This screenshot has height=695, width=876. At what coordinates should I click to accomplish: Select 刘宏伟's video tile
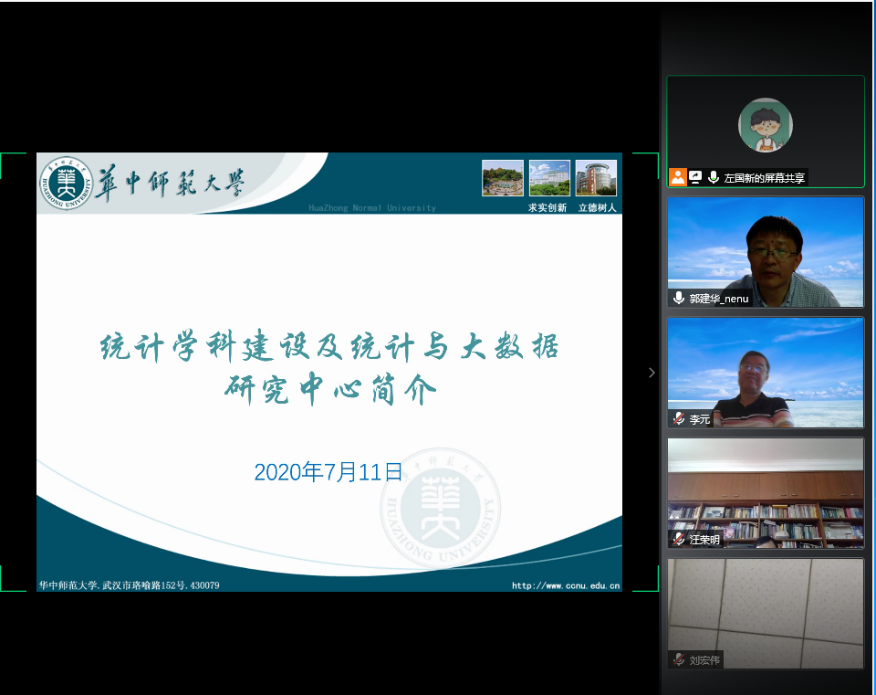[x=765, y=612]
